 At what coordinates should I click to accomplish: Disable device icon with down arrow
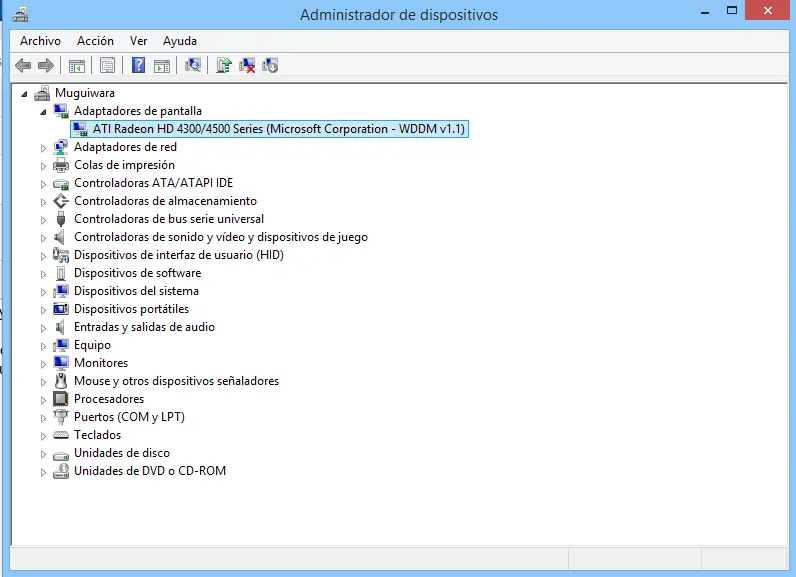point(270,65)
